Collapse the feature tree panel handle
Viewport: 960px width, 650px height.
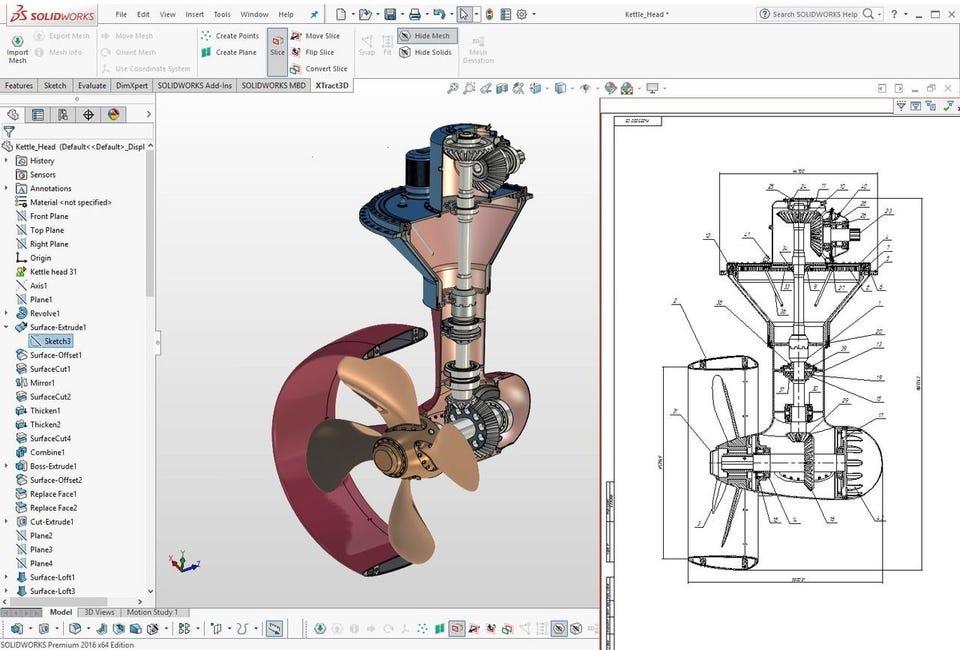(x=158, y=342)
